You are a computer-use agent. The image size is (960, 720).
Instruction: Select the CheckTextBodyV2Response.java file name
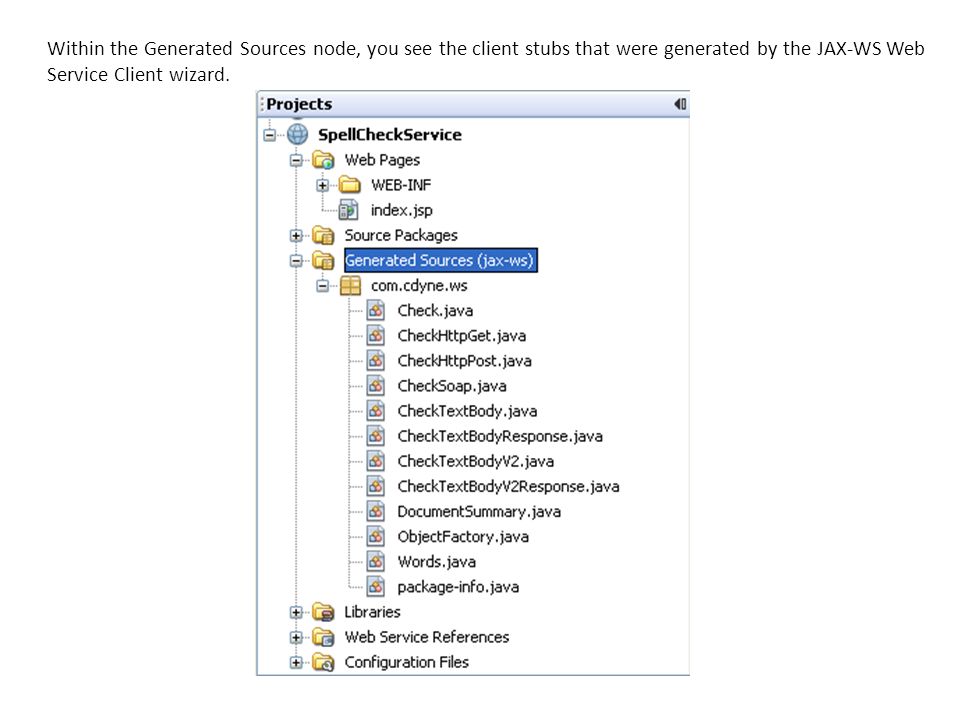pyautogui.click(x=509, y=486)
